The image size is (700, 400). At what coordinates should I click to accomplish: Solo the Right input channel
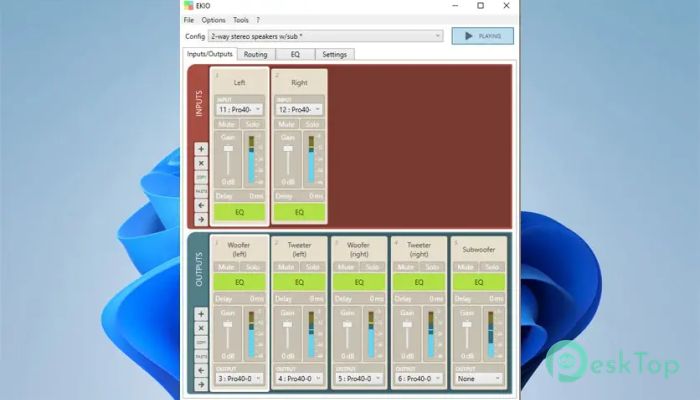click(x=312, y=124)
